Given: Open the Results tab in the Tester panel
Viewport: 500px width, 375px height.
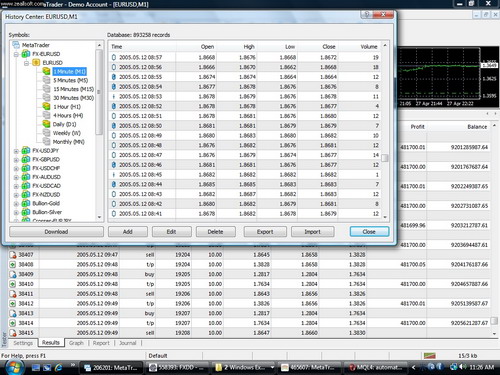Looking at the screenshot, I should [x=51, y=343].
